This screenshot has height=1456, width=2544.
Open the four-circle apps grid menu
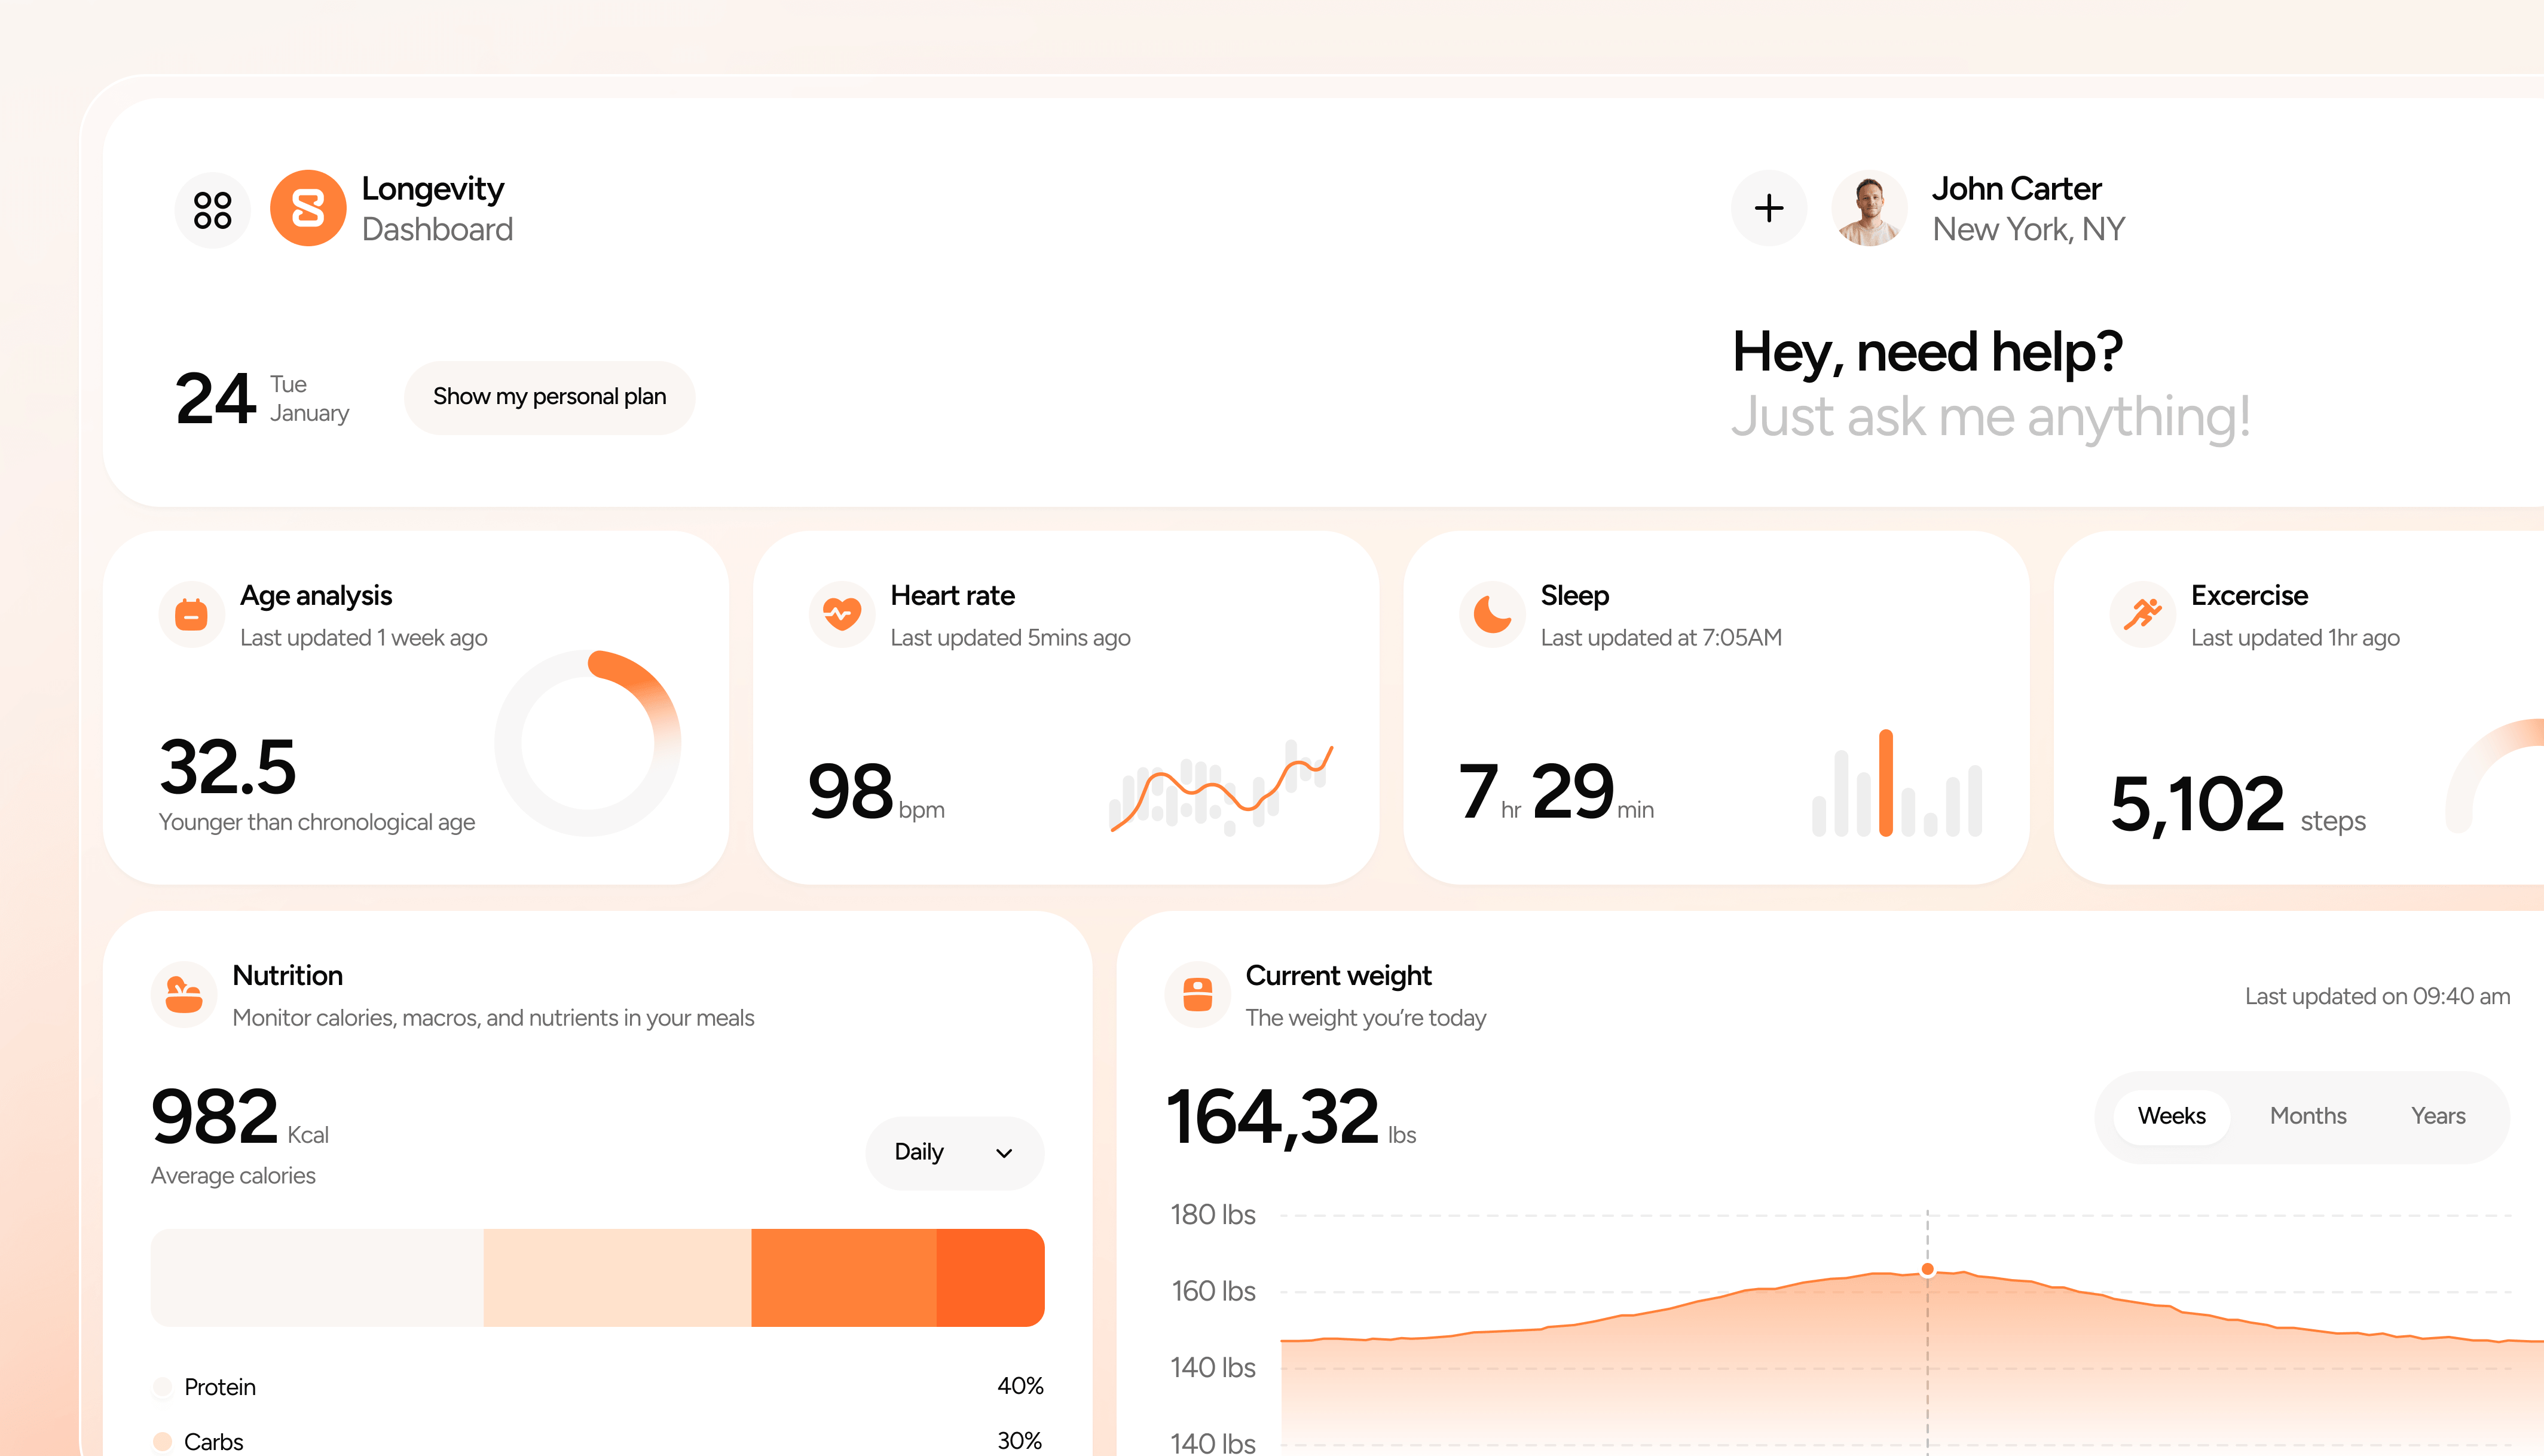click(x=212, y=209)
